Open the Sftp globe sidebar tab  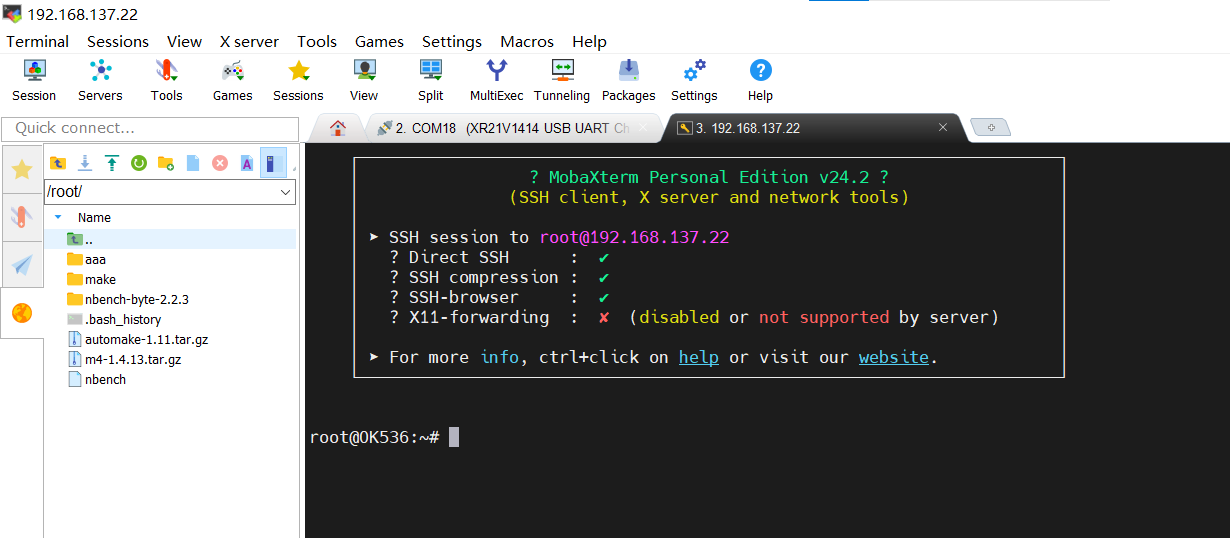coord(21,313)
